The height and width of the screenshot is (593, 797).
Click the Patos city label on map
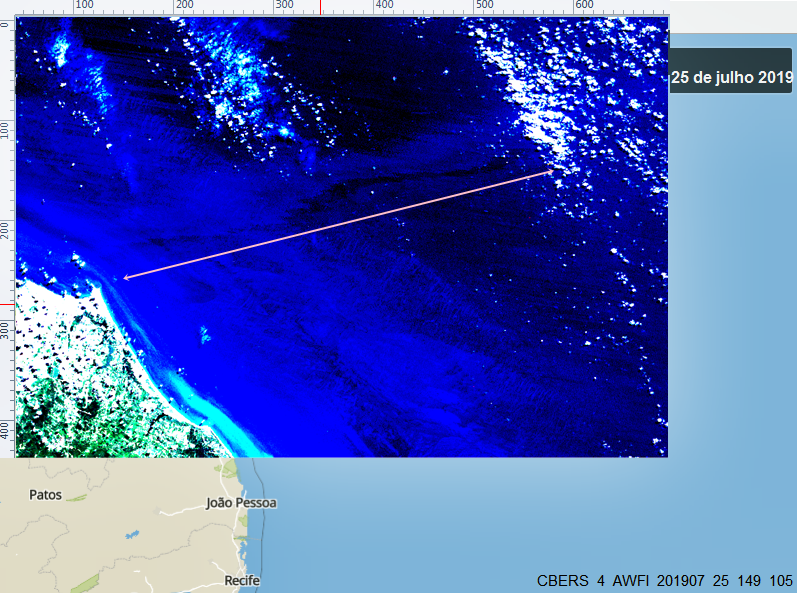(45, 494)
